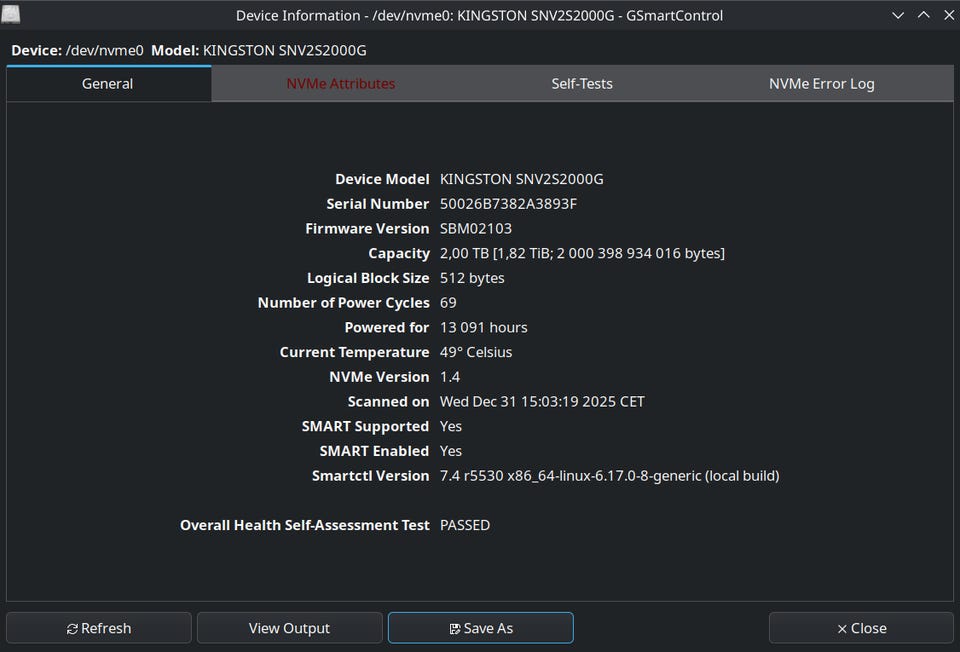Click the firmware version SBM02103
This screenshot has height=652, width=960.
476,228
